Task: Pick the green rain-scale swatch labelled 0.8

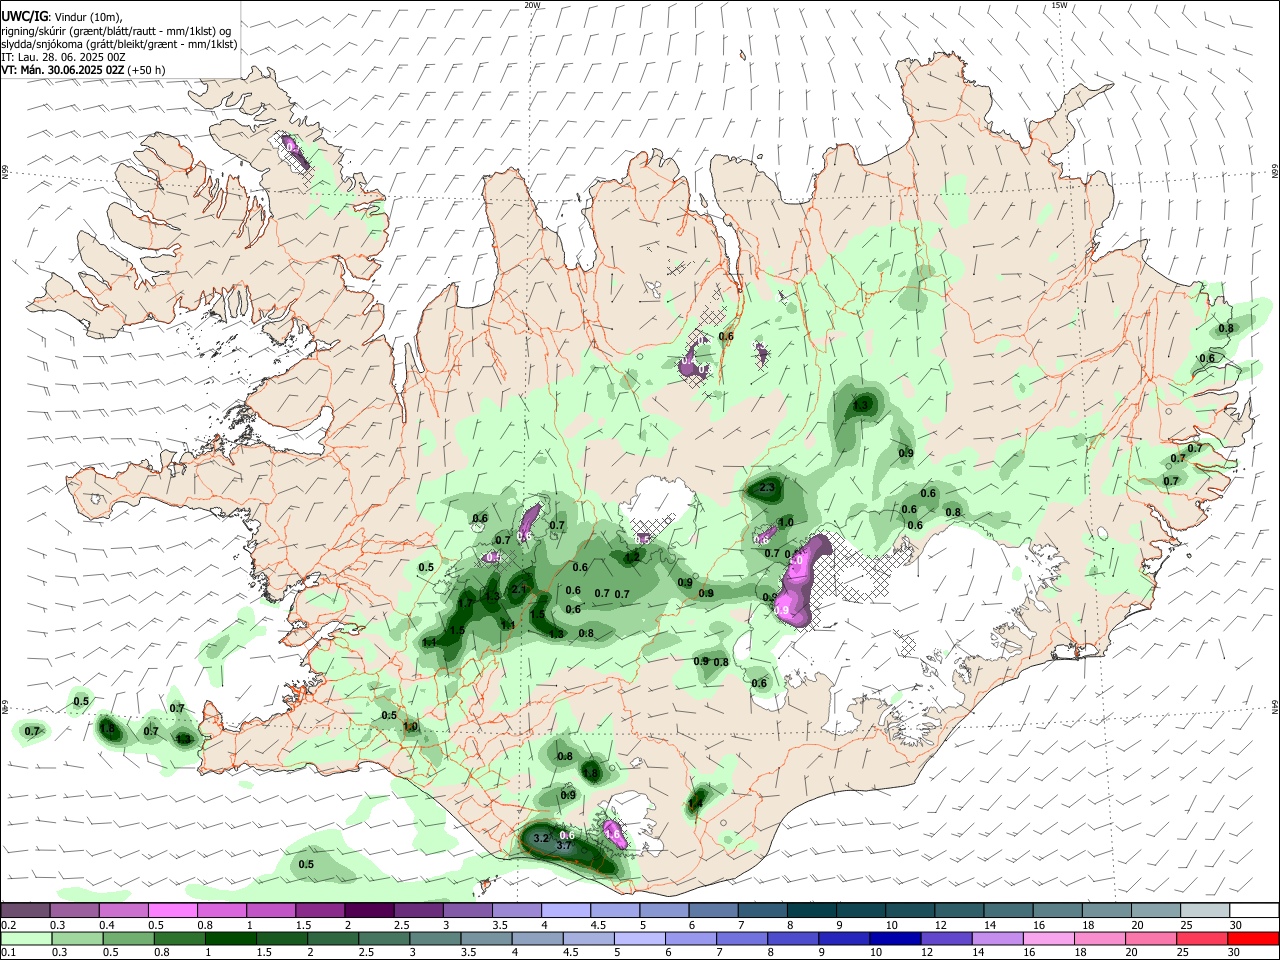Action: 179,938
